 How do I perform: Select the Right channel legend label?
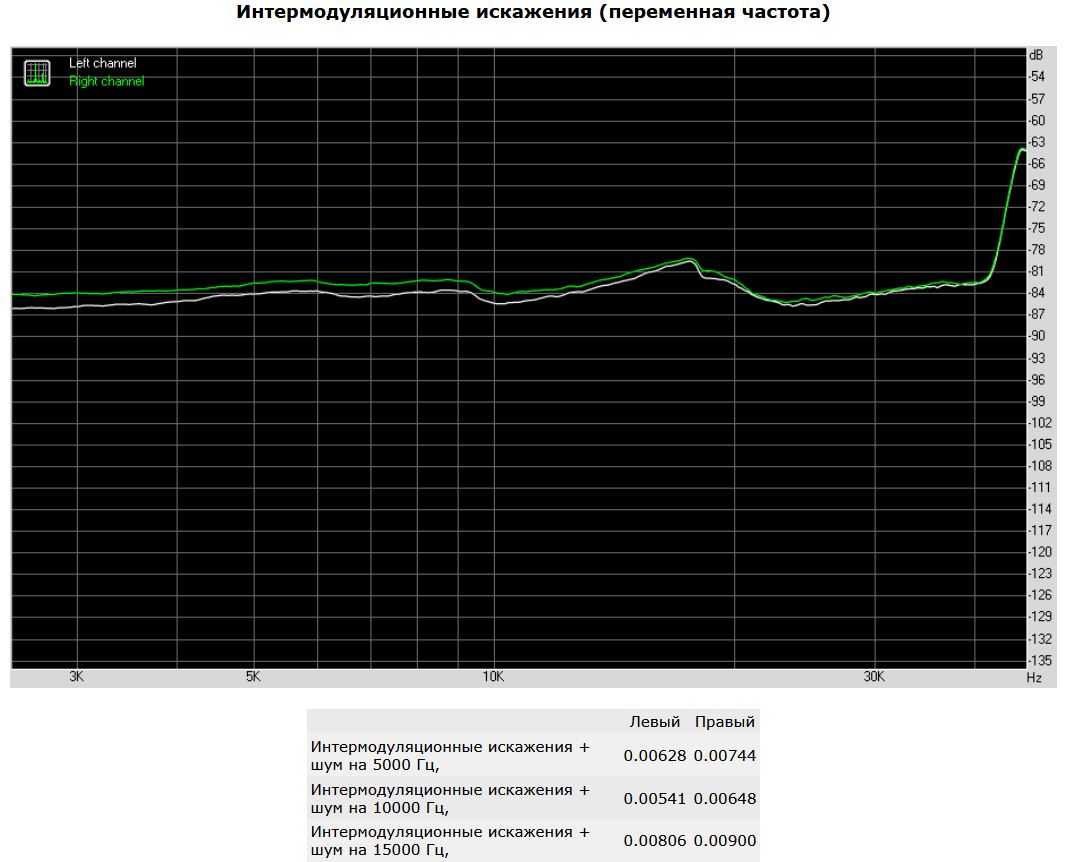pyautogui.click(x=106, y=81)
